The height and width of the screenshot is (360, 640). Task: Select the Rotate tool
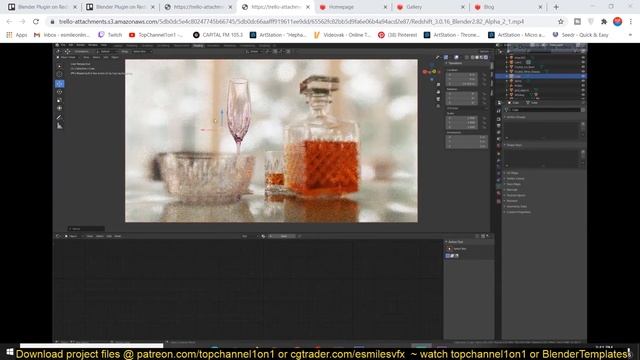(60, 92)
